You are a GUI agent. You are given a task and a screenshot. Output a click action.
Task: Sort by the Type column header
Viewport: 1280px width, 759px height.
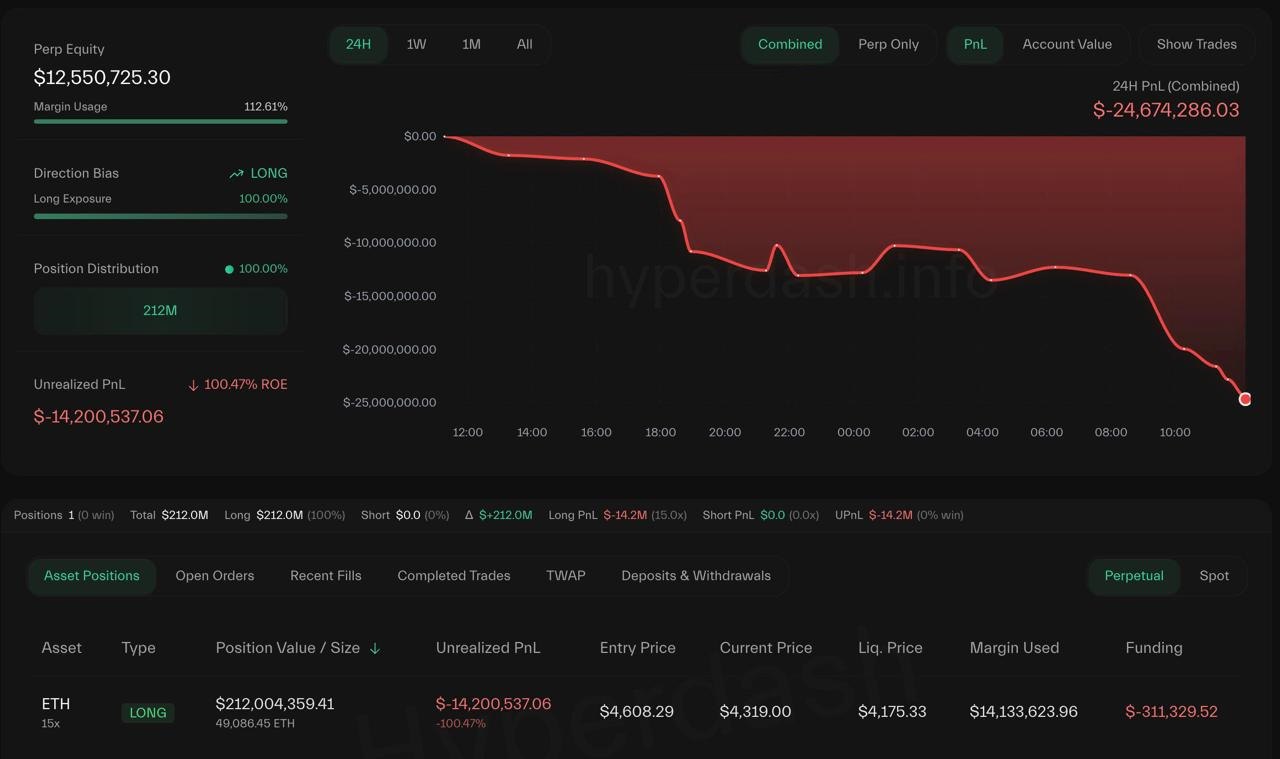(x=138, y=648)
